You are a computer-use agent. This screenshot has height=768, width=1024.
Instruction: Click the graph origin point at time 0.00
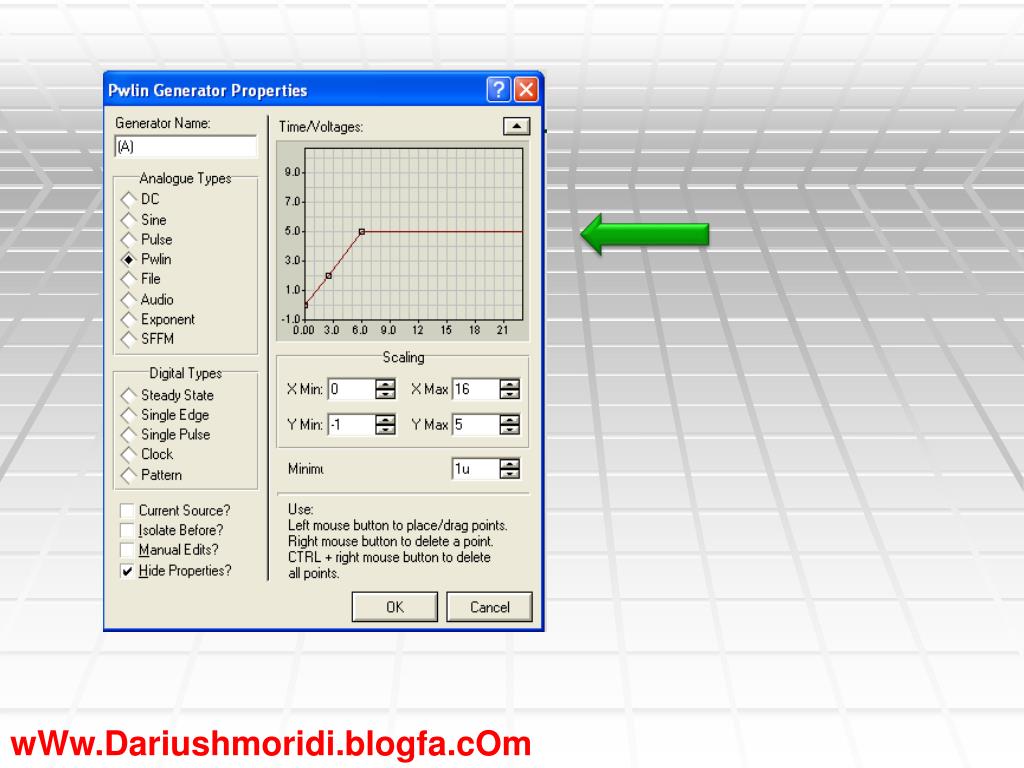click(306, 305)
